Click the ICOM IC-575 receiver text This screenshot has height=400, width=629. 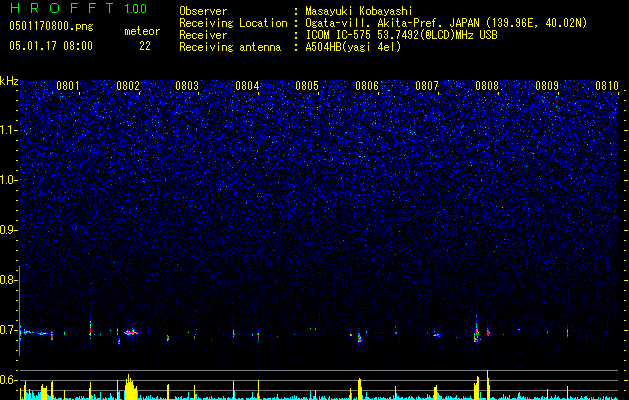(401, 35)
